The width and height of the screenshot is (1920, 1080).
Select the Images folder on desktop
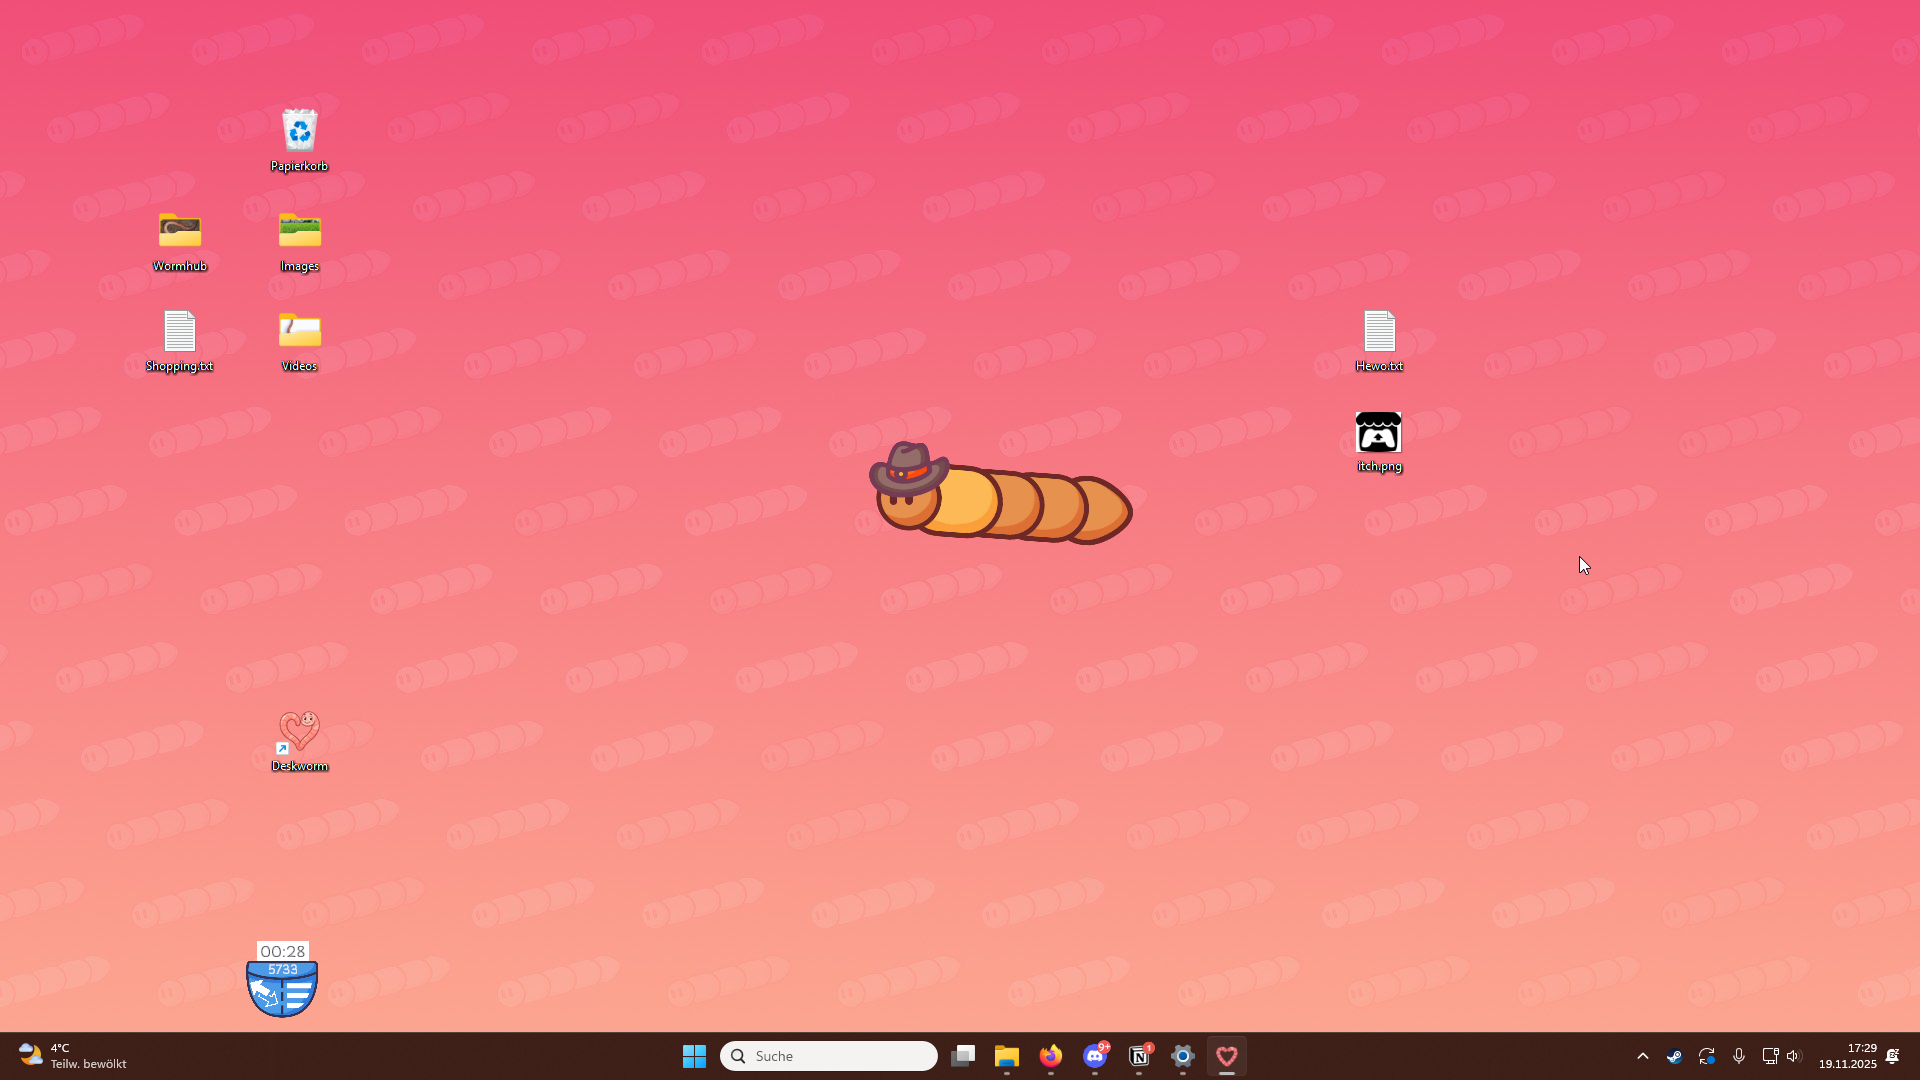click(299, 232)
